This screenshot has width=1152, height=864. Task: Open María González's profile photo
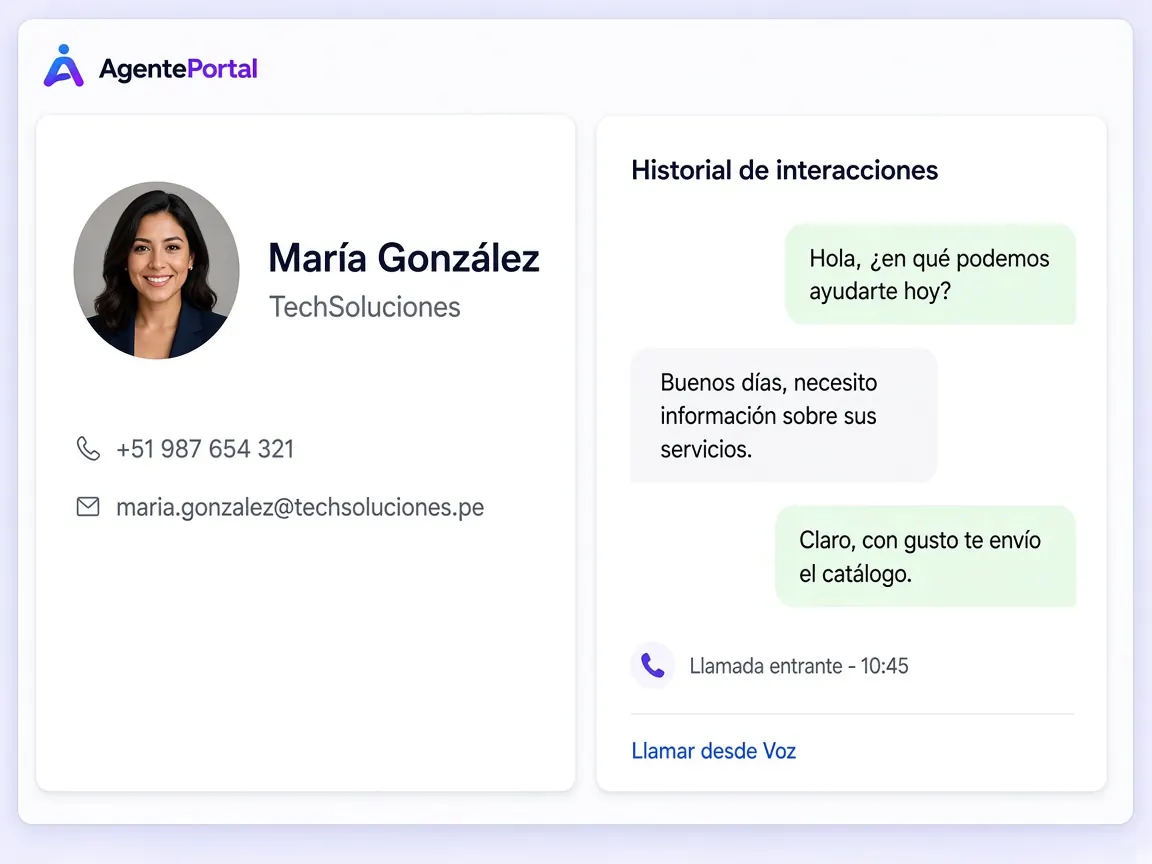156,270
